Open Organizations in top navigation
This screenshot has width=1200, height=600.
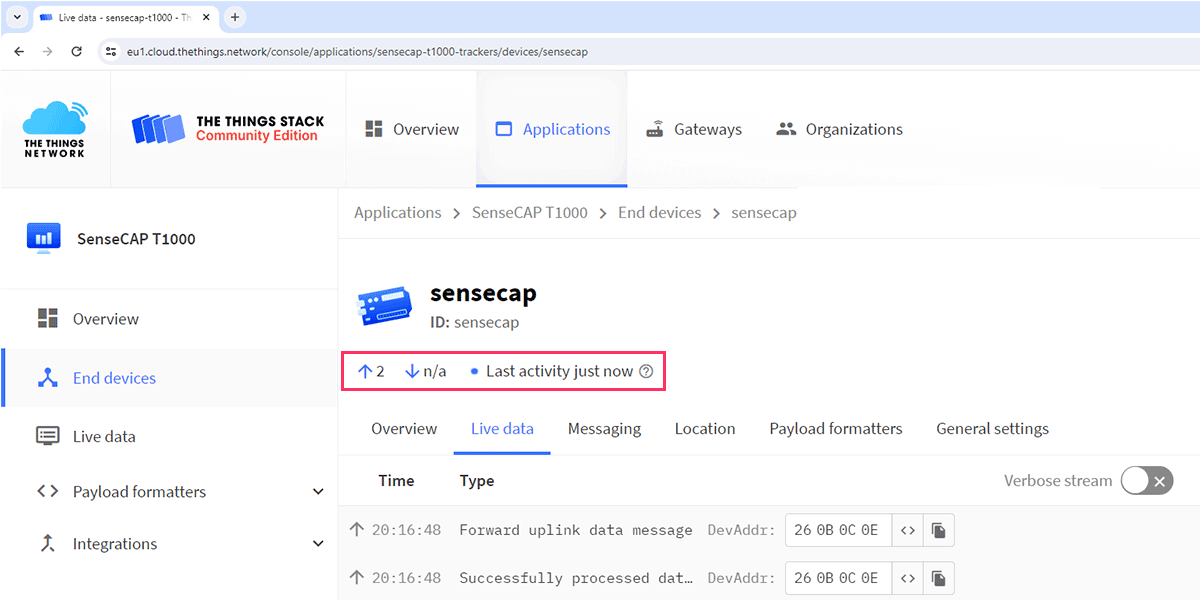point(839,129)
